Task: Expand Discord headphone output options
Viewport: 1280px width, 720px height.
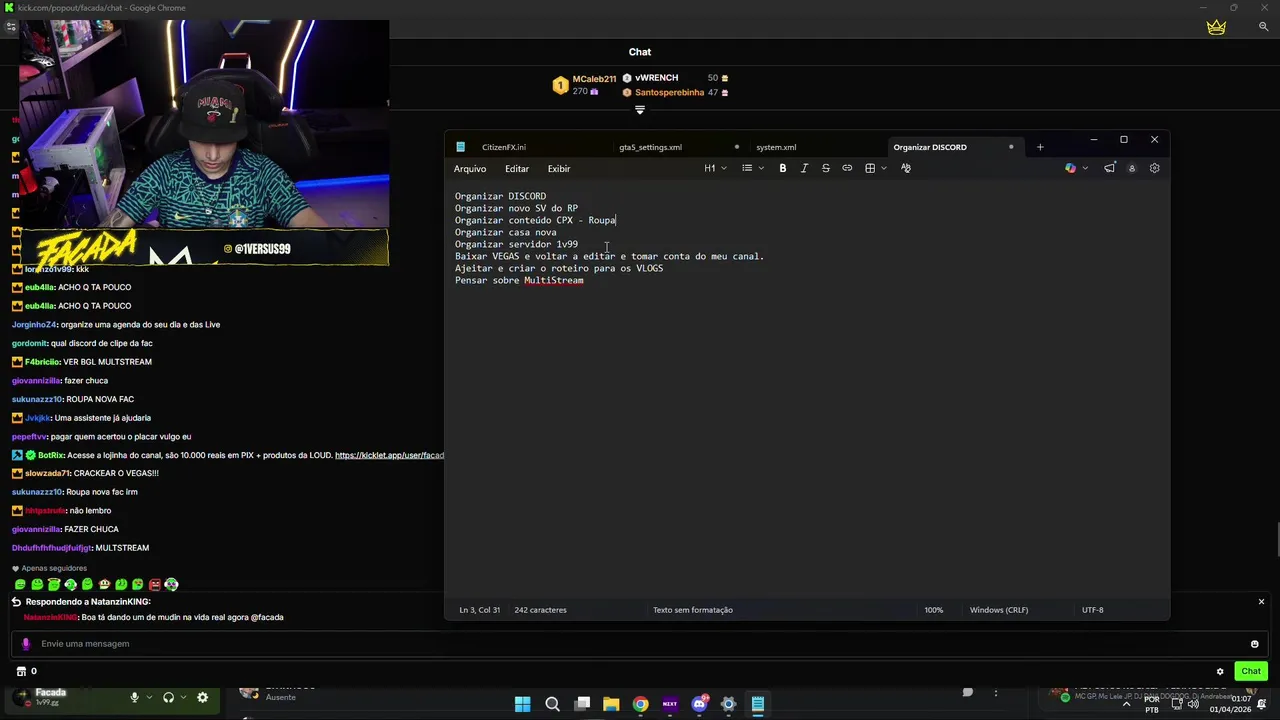Action: [184, 697]
